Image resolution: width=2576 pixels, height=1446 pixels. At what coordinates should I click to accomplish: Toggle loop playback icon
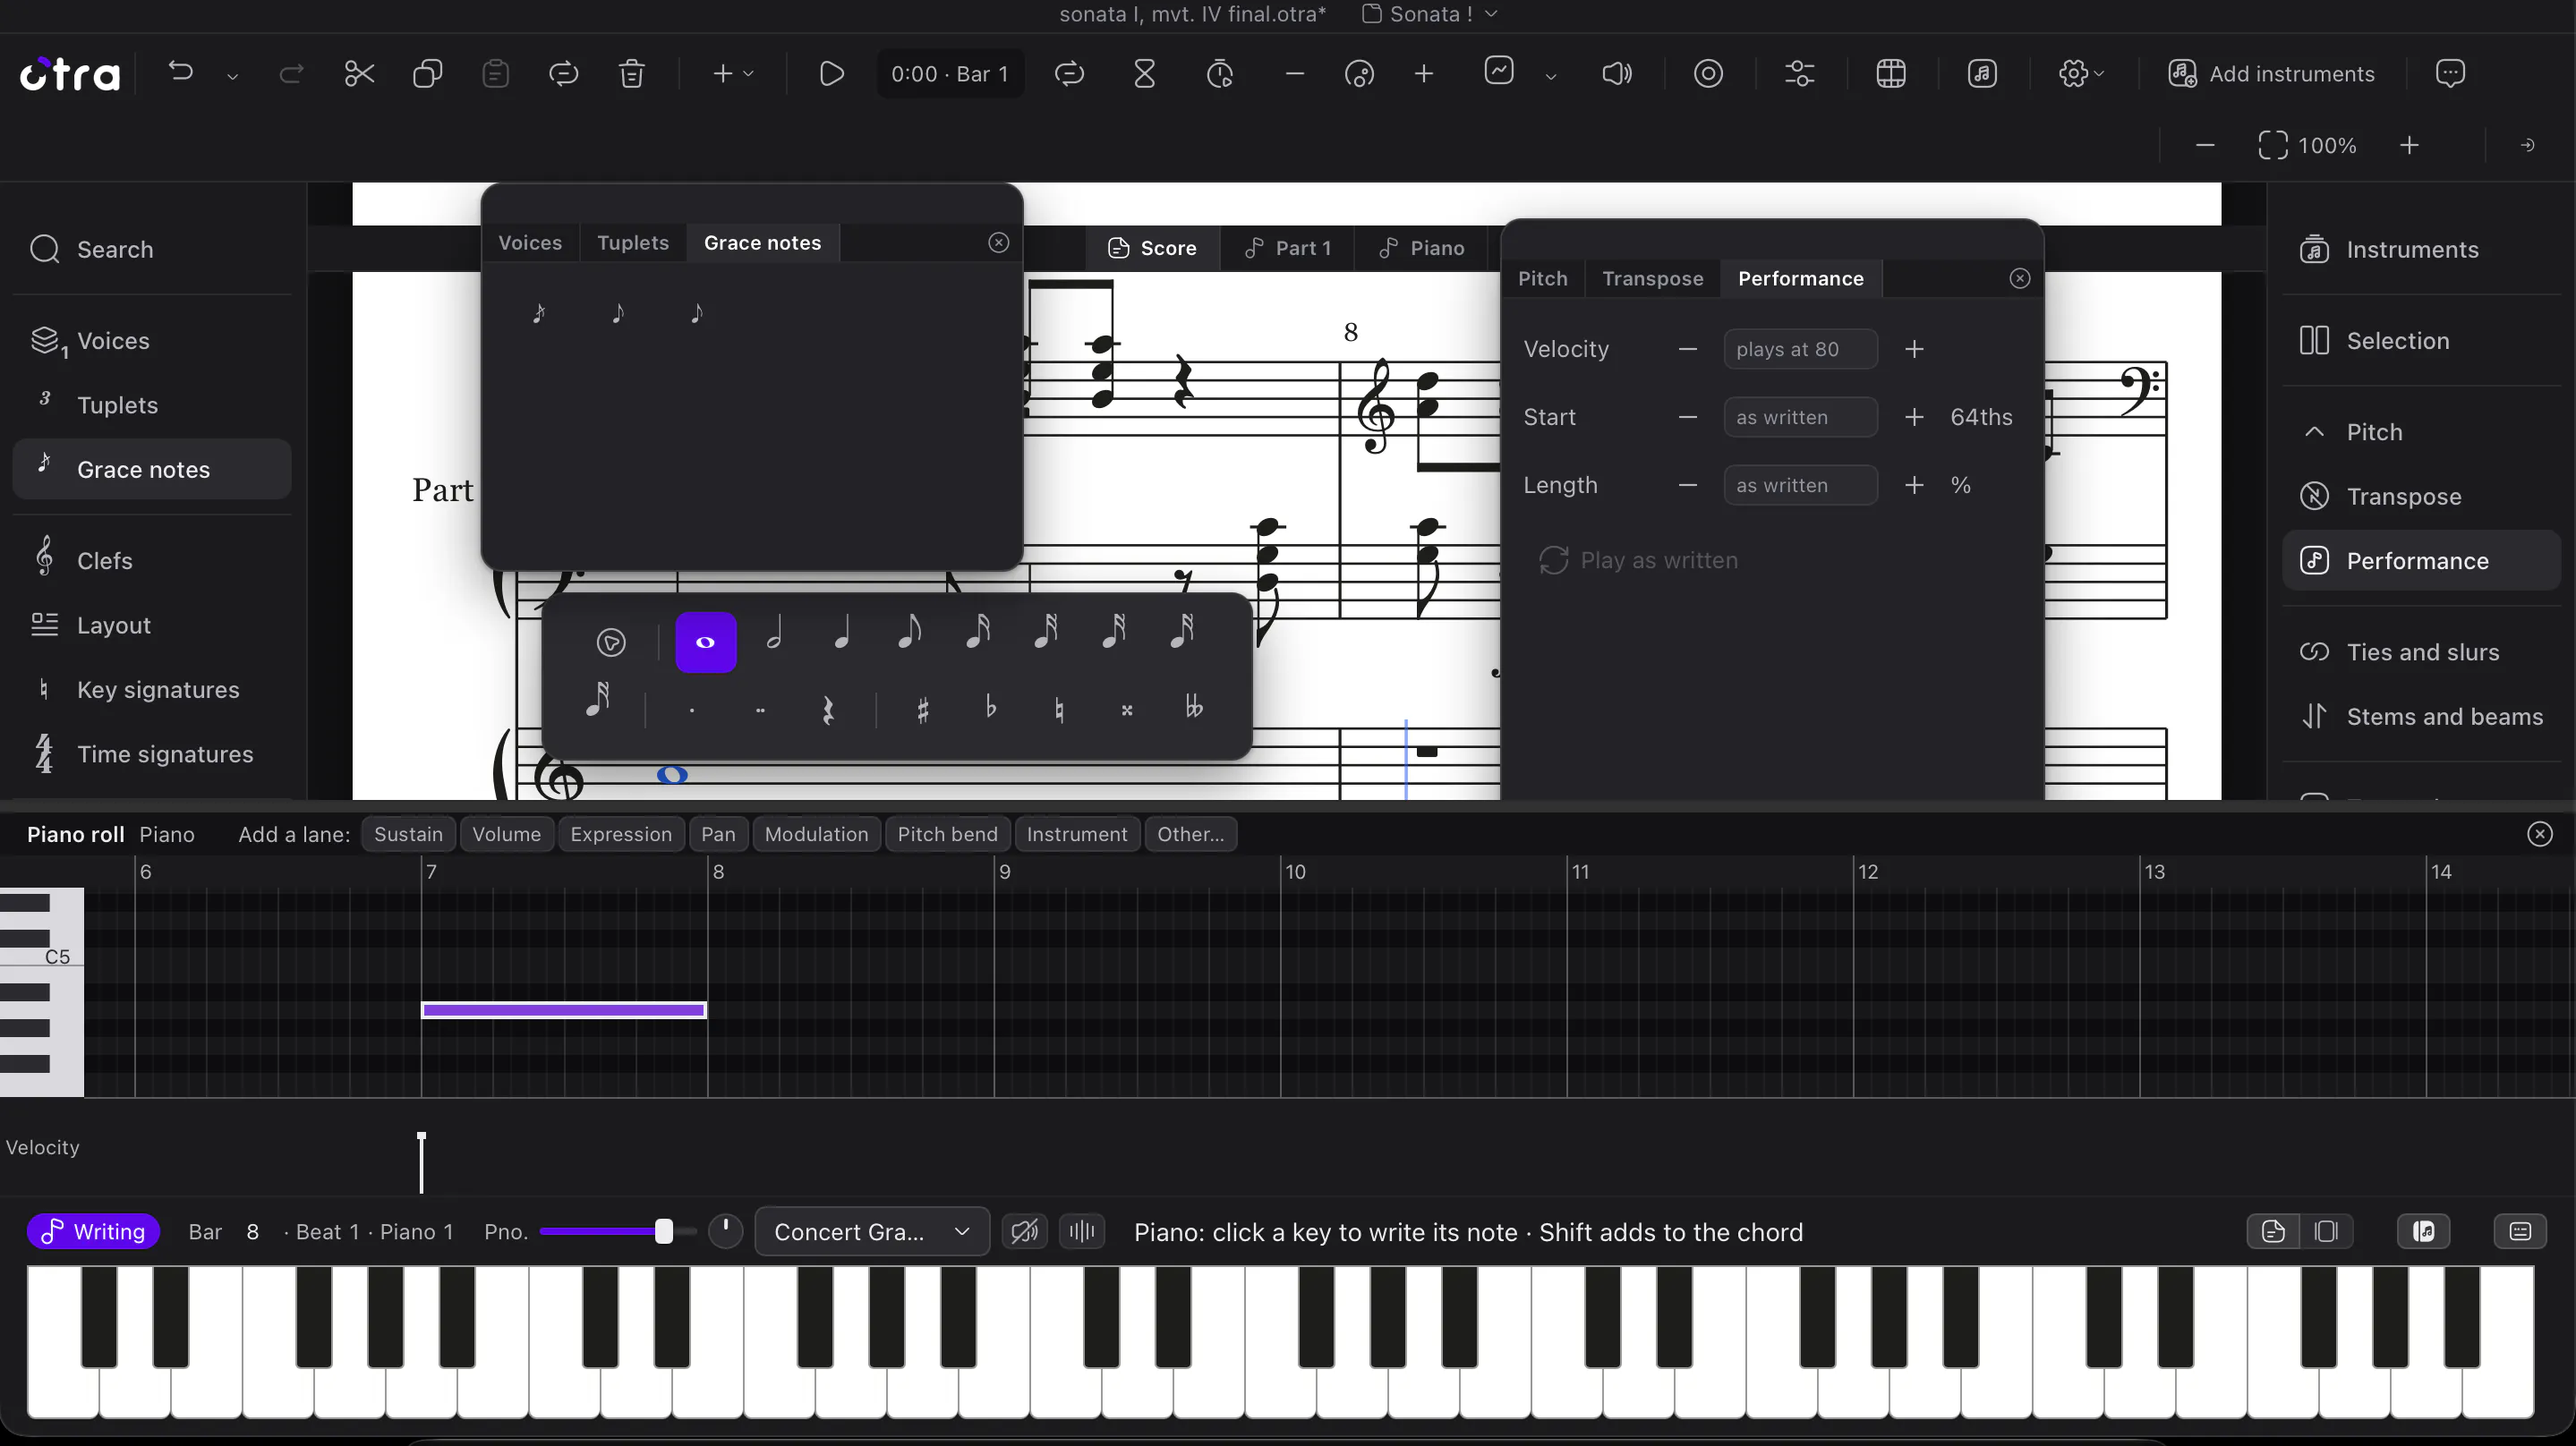click(x=1069, y=73)
